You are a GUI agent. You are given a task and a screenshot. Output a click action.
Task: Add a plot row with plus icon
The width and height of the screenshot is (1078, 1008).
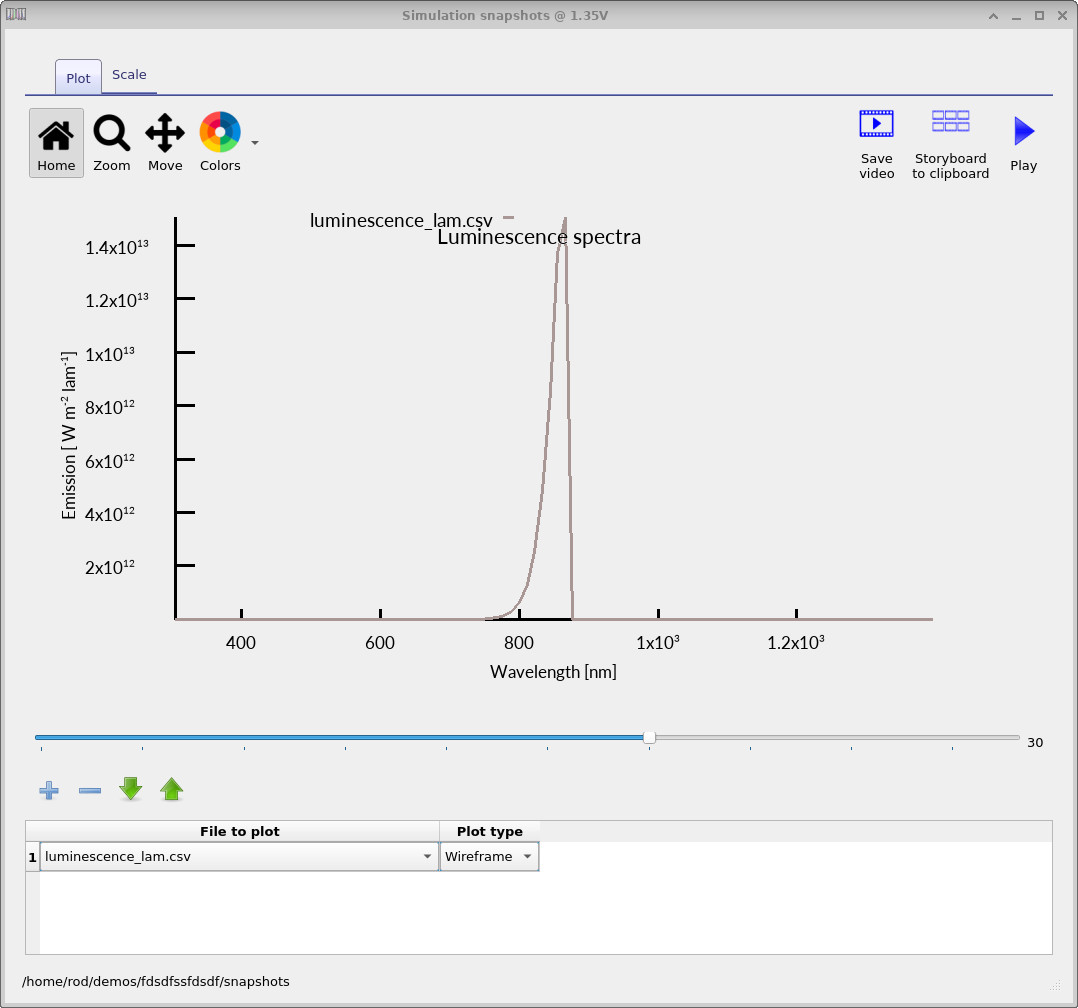pos(49,790)
